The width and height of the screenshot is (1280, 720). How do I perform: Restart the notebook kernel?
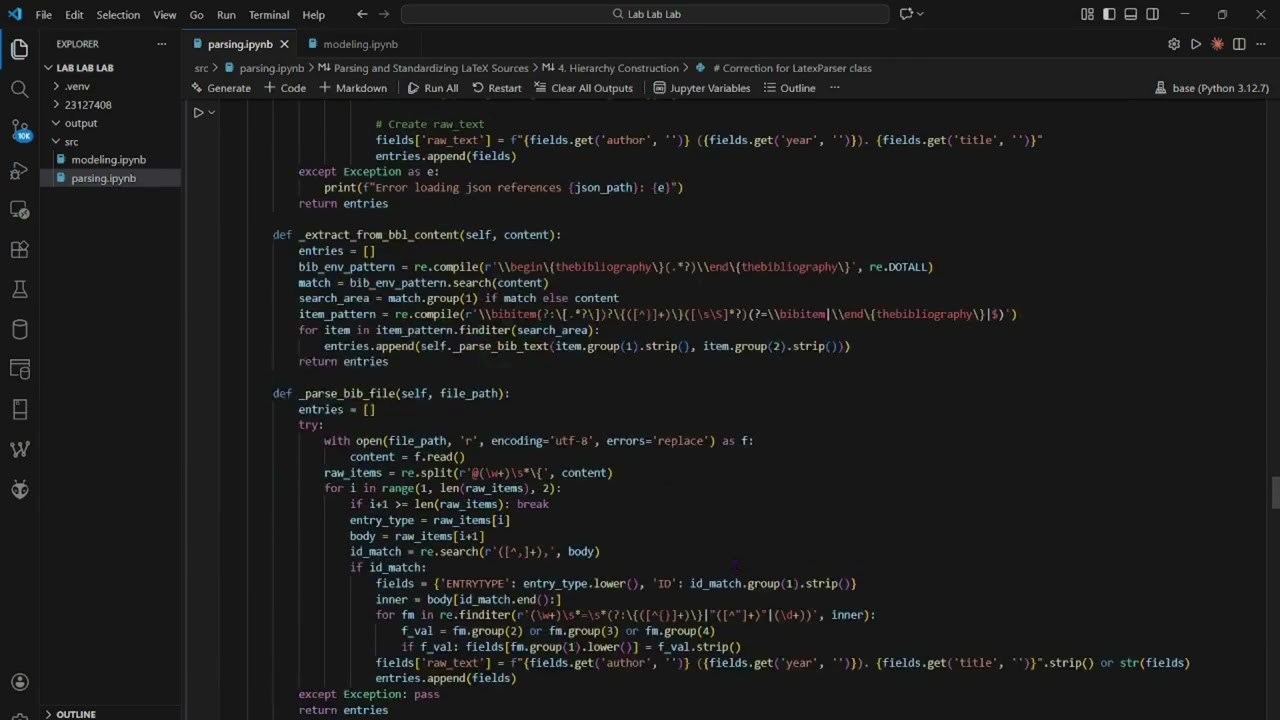click(497, 88)
